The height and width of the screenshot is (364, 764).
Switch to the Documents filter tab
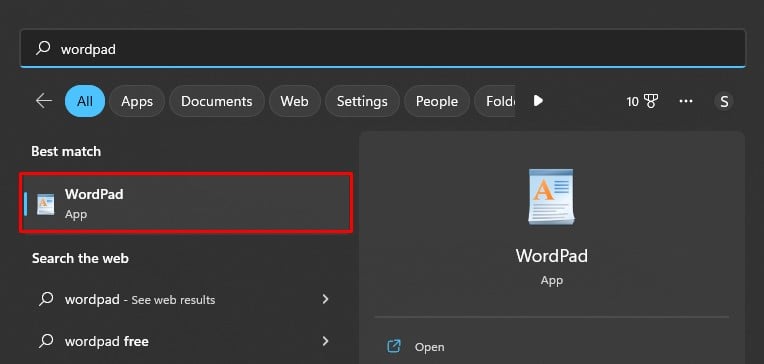point(217,101)
